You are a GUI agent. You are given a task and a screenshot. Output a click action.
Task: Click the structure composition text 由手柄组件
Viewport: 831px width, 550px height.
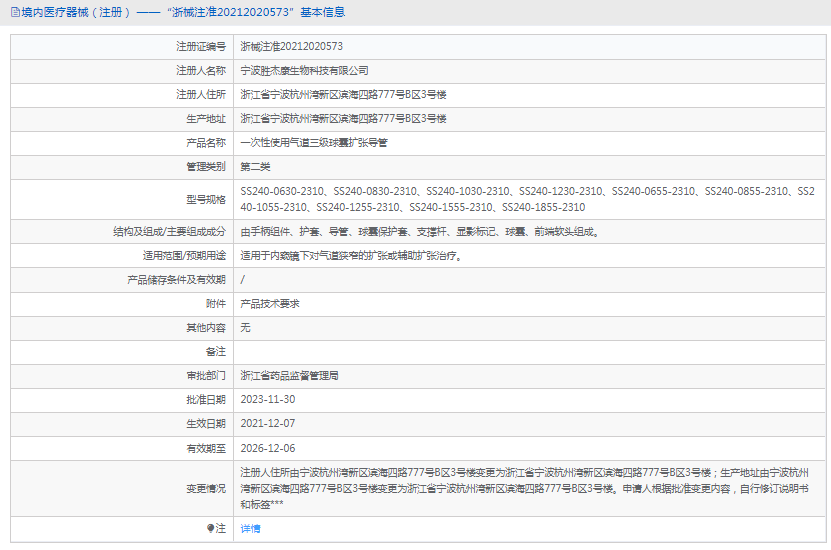pyautogui.click(x=419, y=232)
